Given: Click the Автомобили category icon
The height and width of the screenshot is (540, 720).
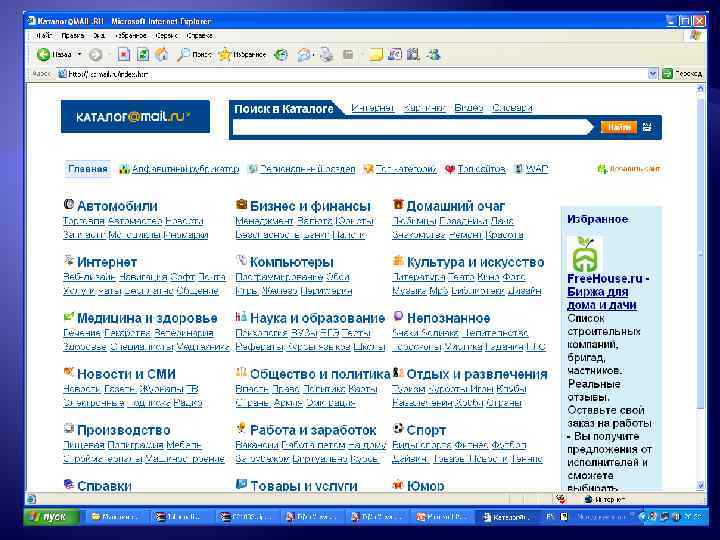Looking at the screenshot, I should (68, 204).
